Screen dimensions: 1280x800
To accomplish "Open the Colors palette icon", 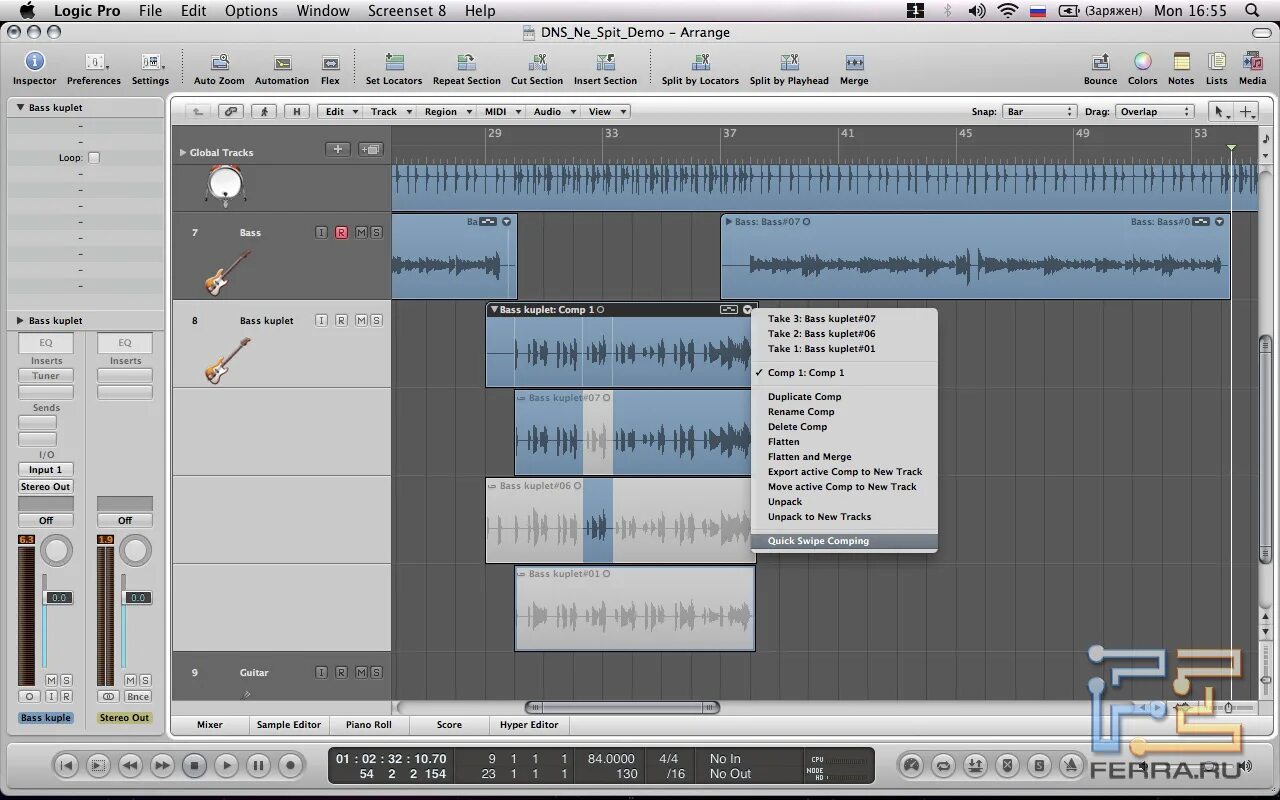I will pos(1142,63).
